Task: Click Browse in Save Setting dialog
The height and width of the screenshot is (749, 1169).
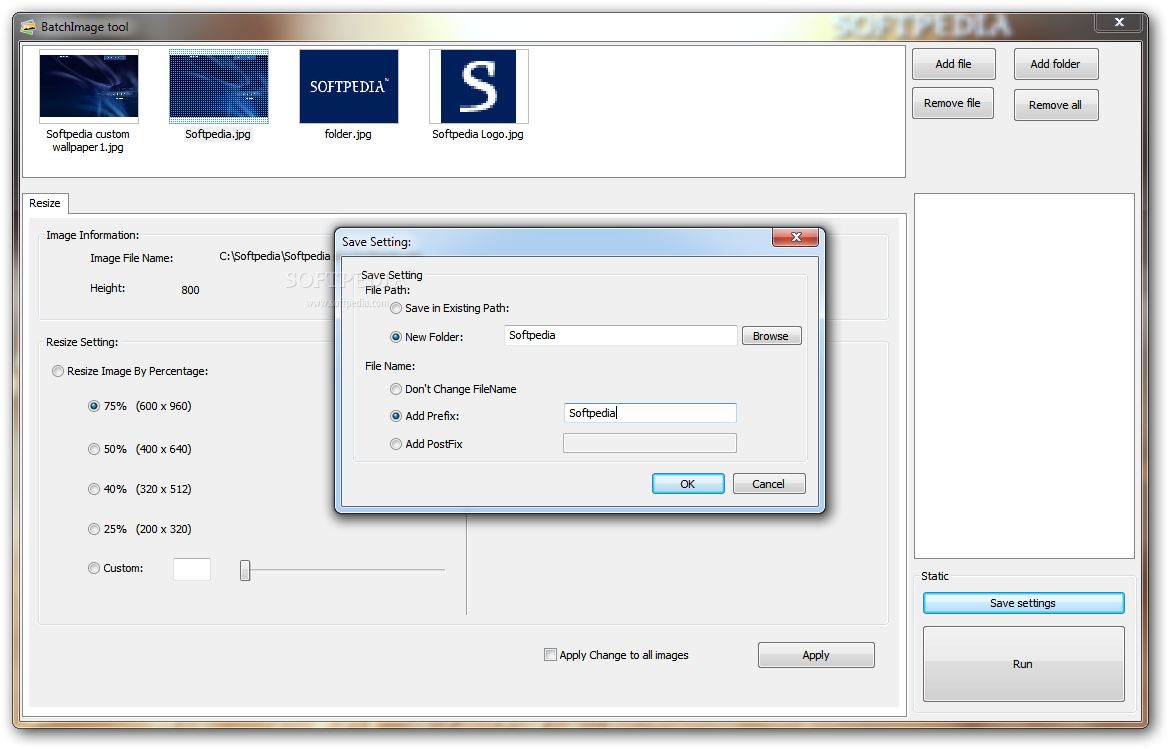Action: [771, 336]
